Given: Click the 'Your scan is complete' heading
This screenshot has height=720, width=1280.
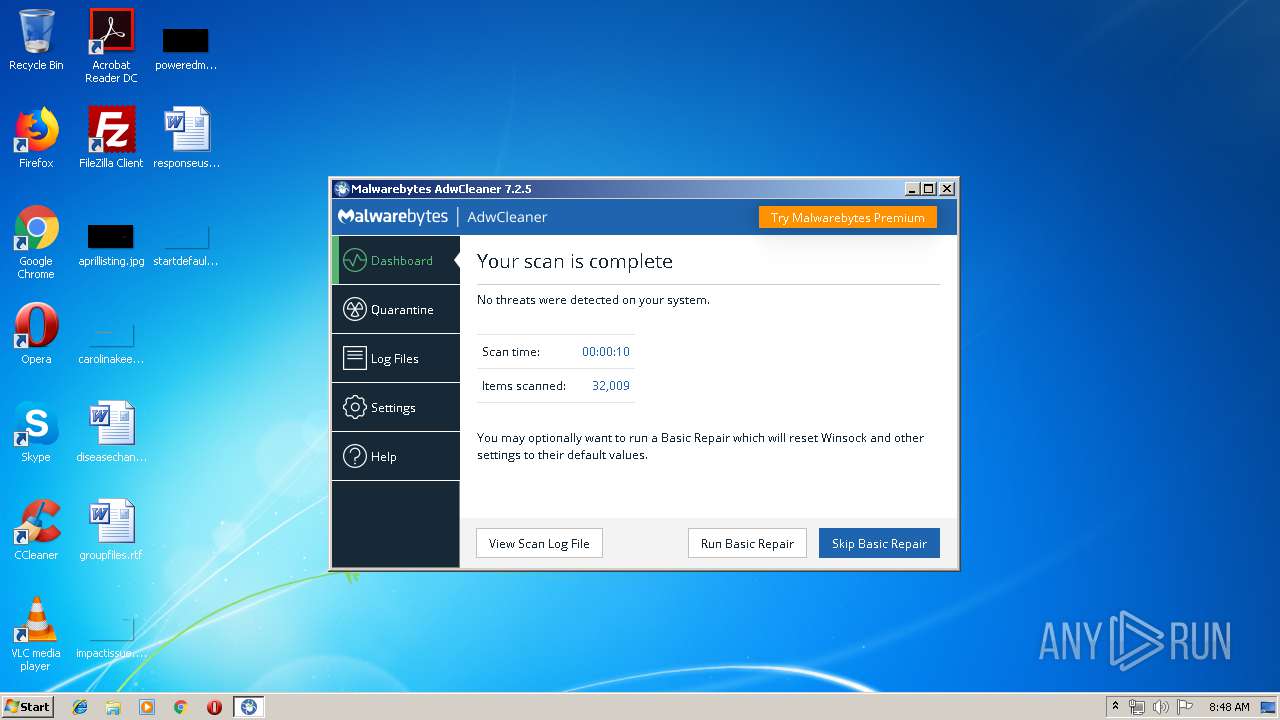Looking at the screenshot, I should [575, 261].
